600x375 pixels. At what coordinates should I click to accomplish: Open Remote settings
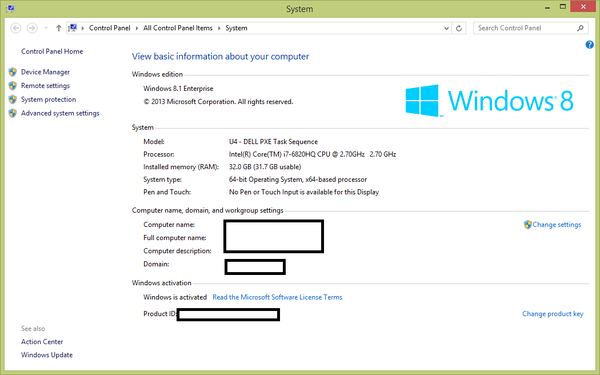click(46, 86)
